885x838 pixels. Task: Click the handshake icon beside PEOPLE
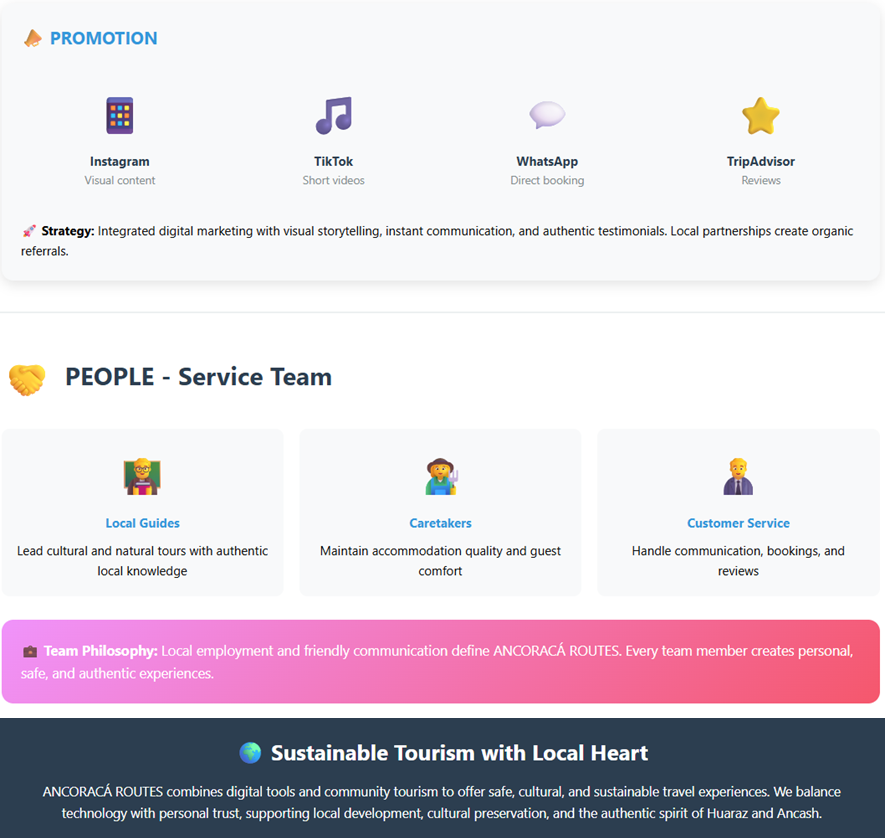(x=27, y=378)
